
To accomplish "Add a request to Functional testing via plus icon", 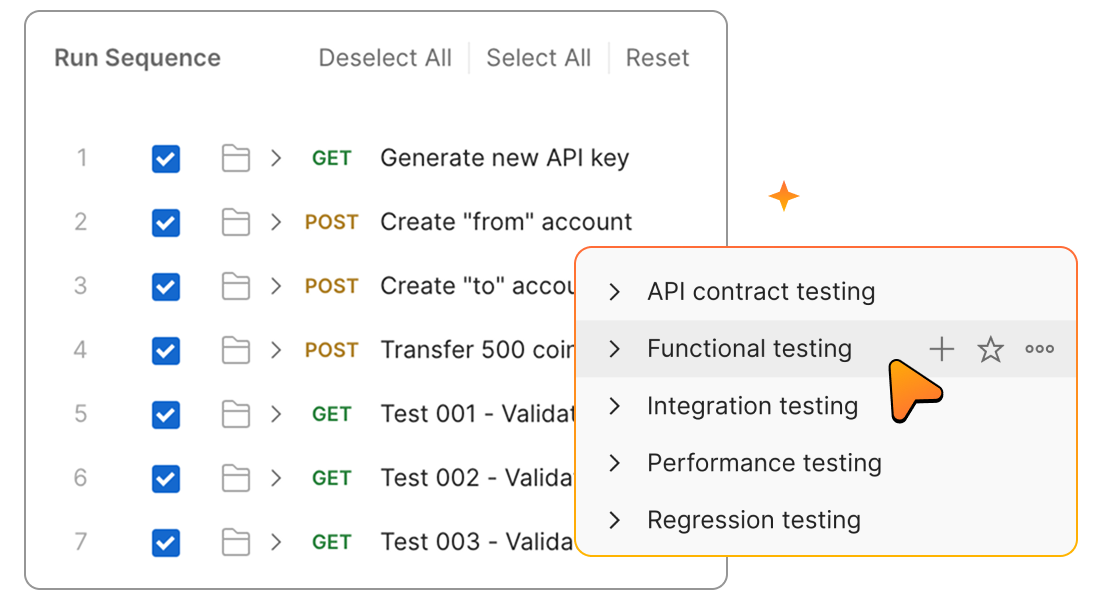I will tap(941, 349).
